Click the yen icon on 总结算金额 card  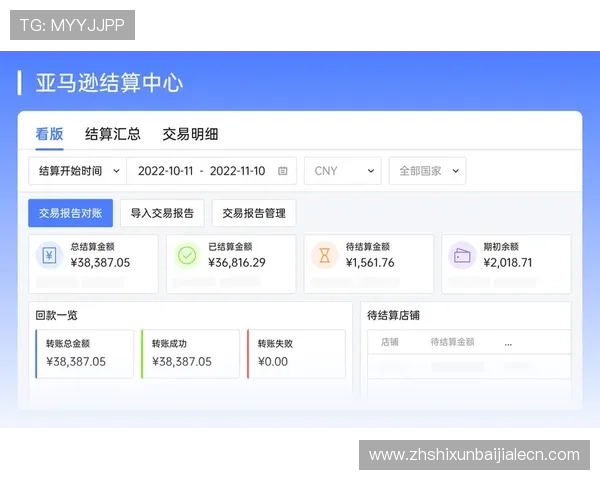49,255
